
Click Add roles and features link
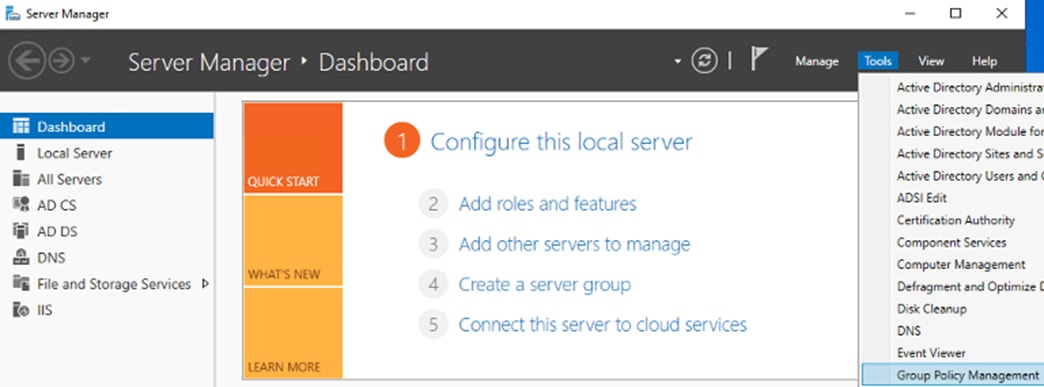[x=547, y=203]
